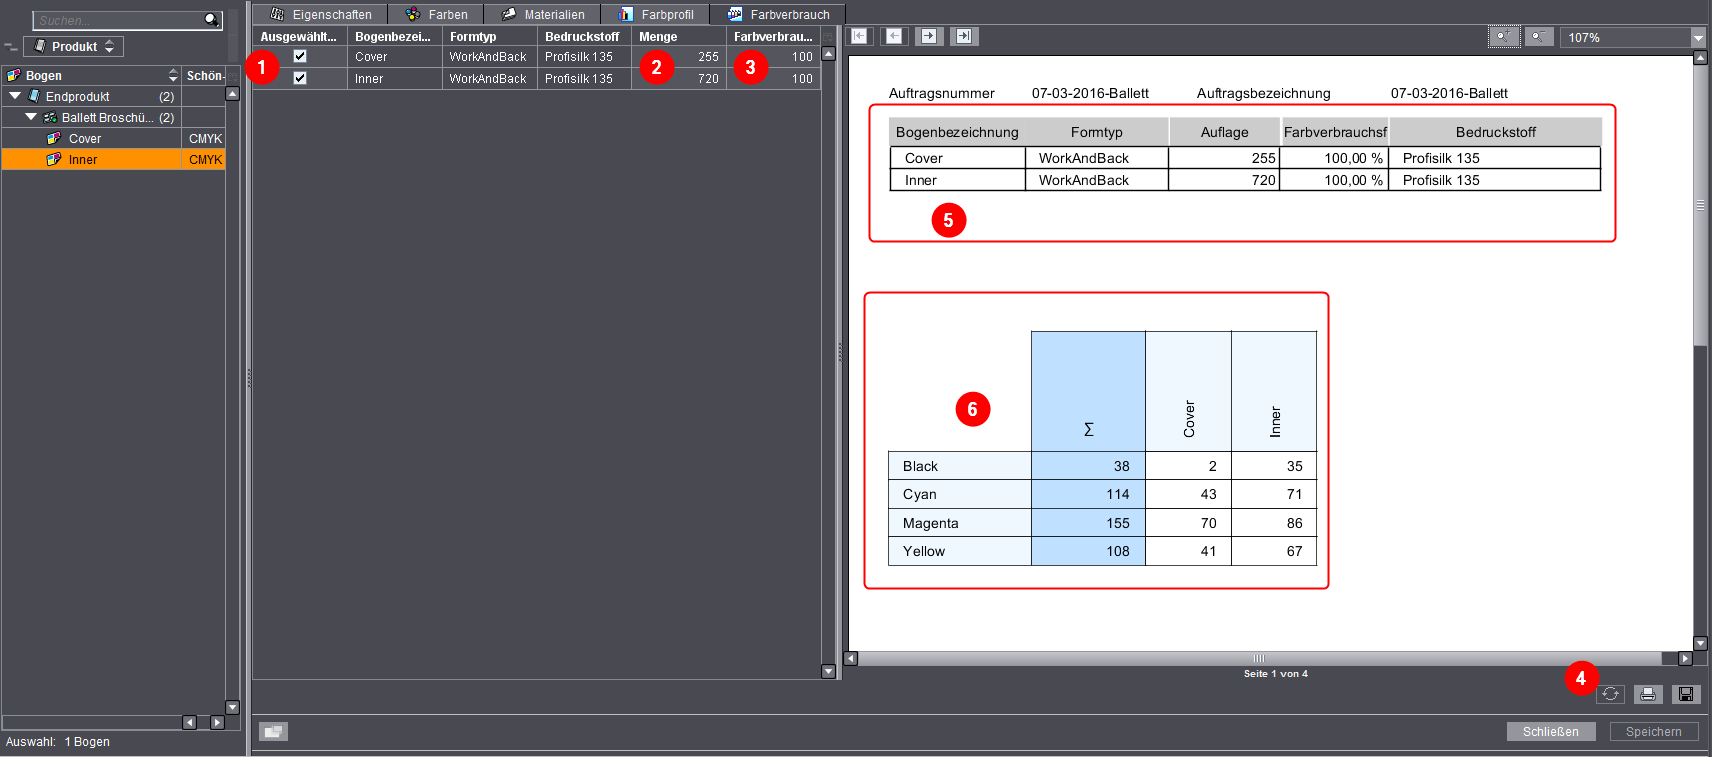Save report using the floppy disk icon
1712x757 pixels.
tap(1686, 694)
